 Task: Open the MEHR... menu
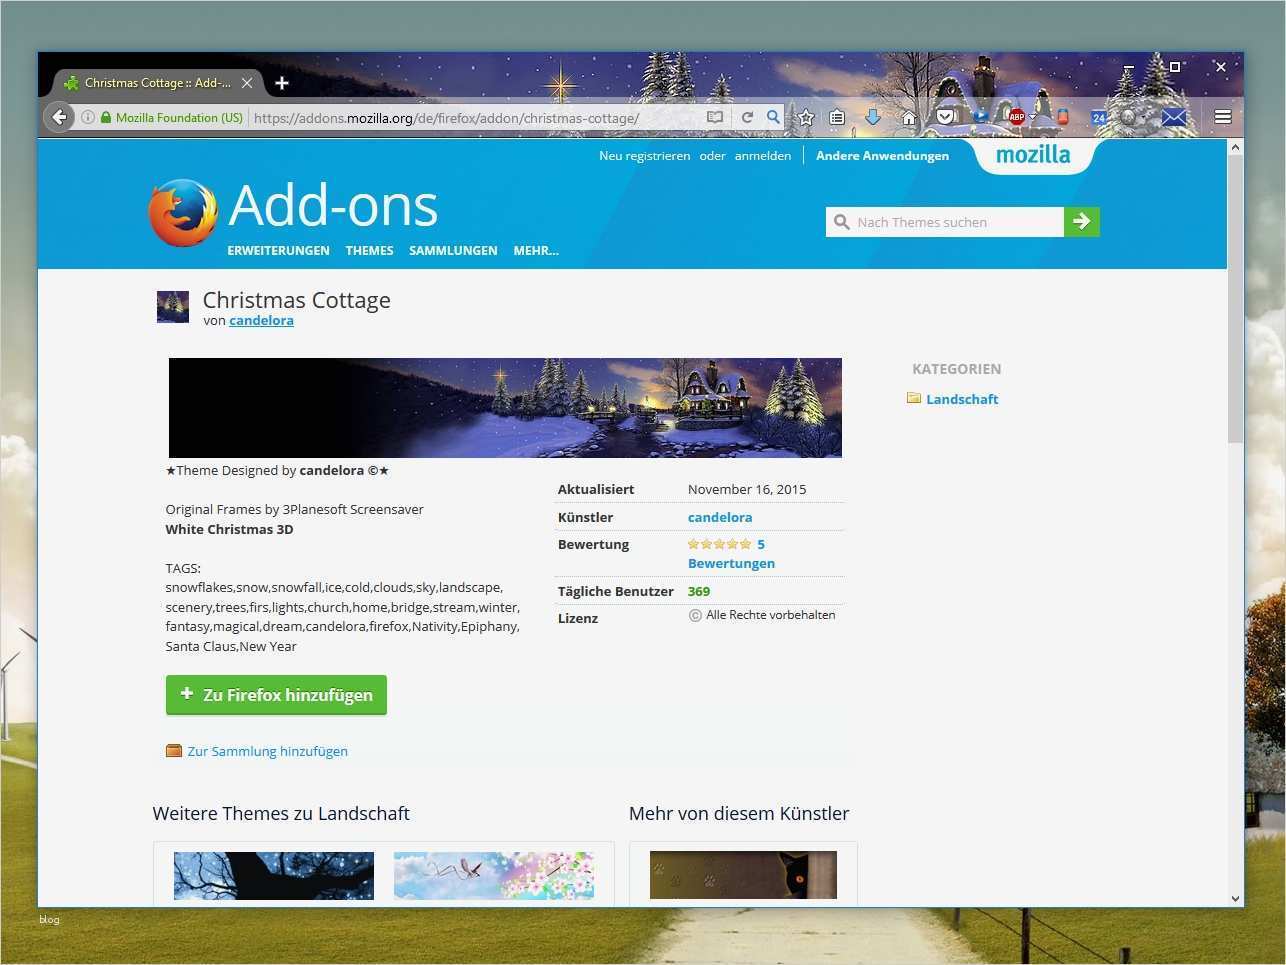pos(536,251)
